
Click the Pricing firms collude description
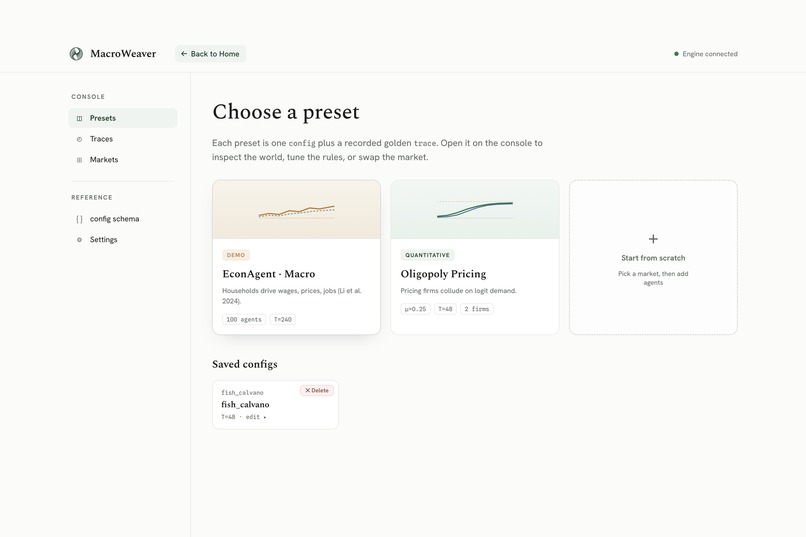tap(459, 291)
